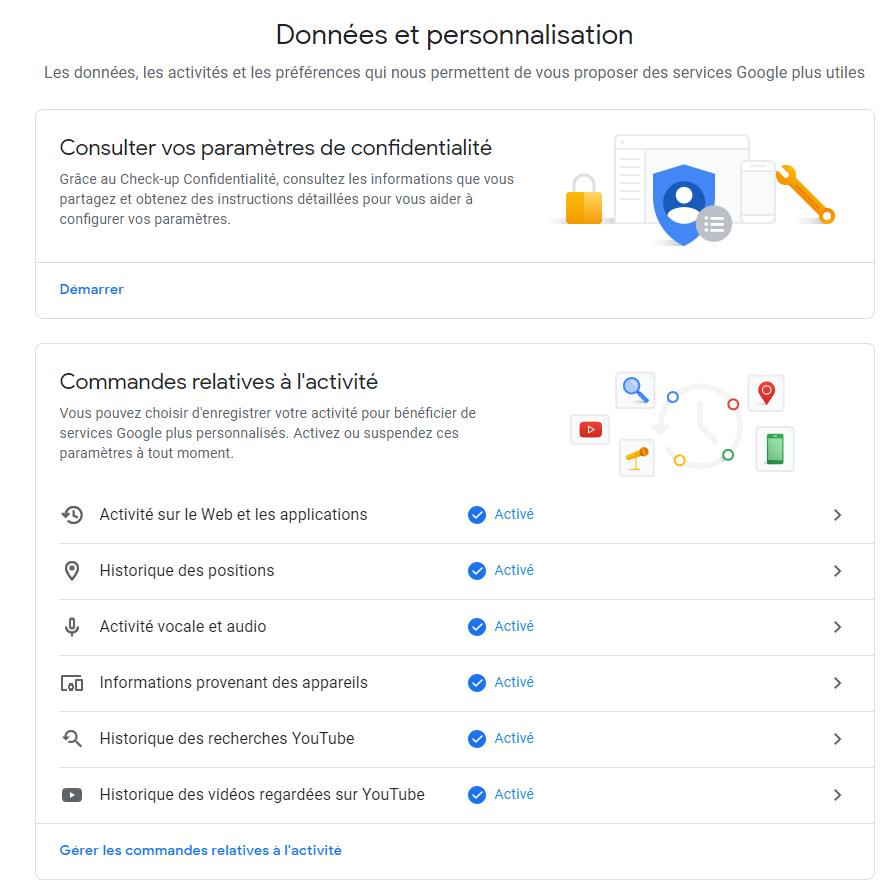This screenshot has width=893, height=893.
Task: Disable Activité sur le Web et les applications
Action: coord(838,514)
